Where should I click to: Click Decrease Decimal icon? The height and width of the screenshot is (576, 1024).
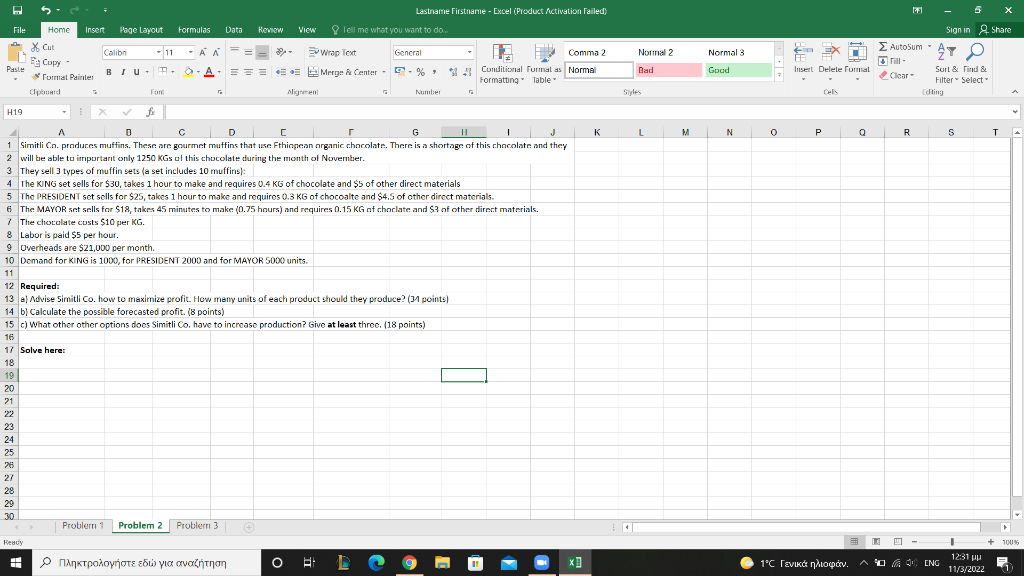coord(467,72)
